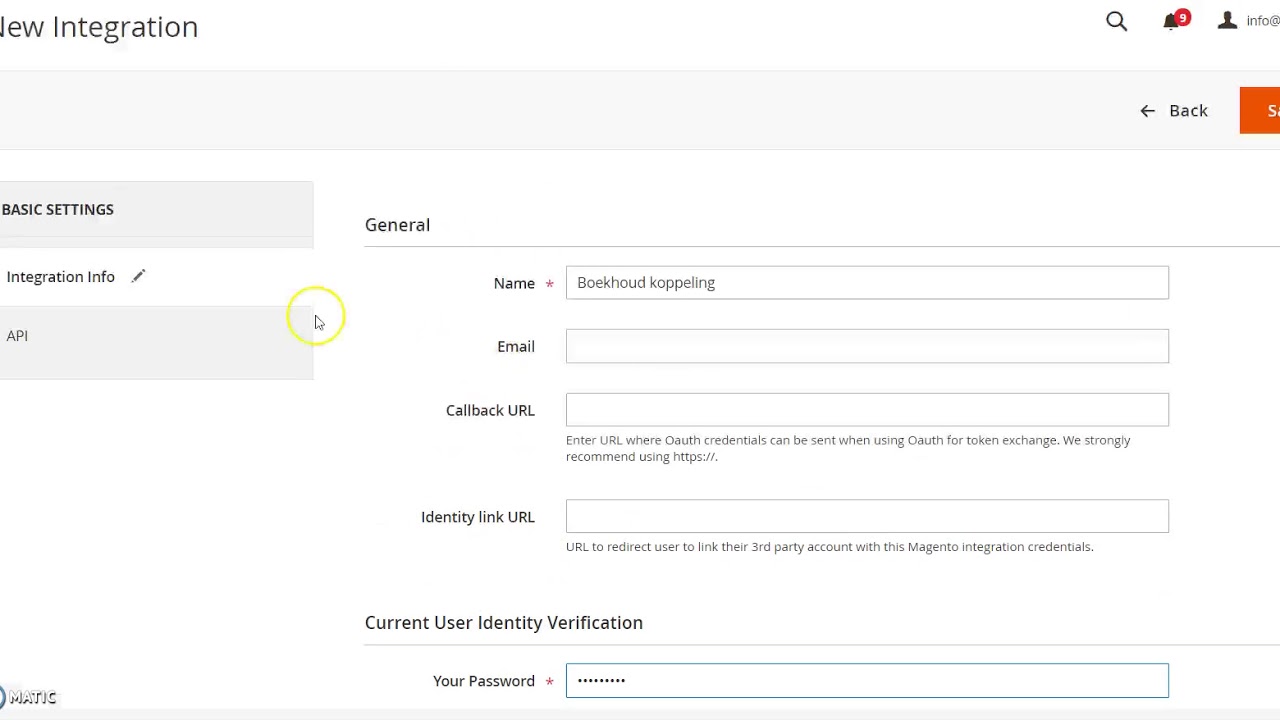The width and height of the screenshot is (1280, 720).
Task: Click the info@ account label
Action: (1263, 21)
